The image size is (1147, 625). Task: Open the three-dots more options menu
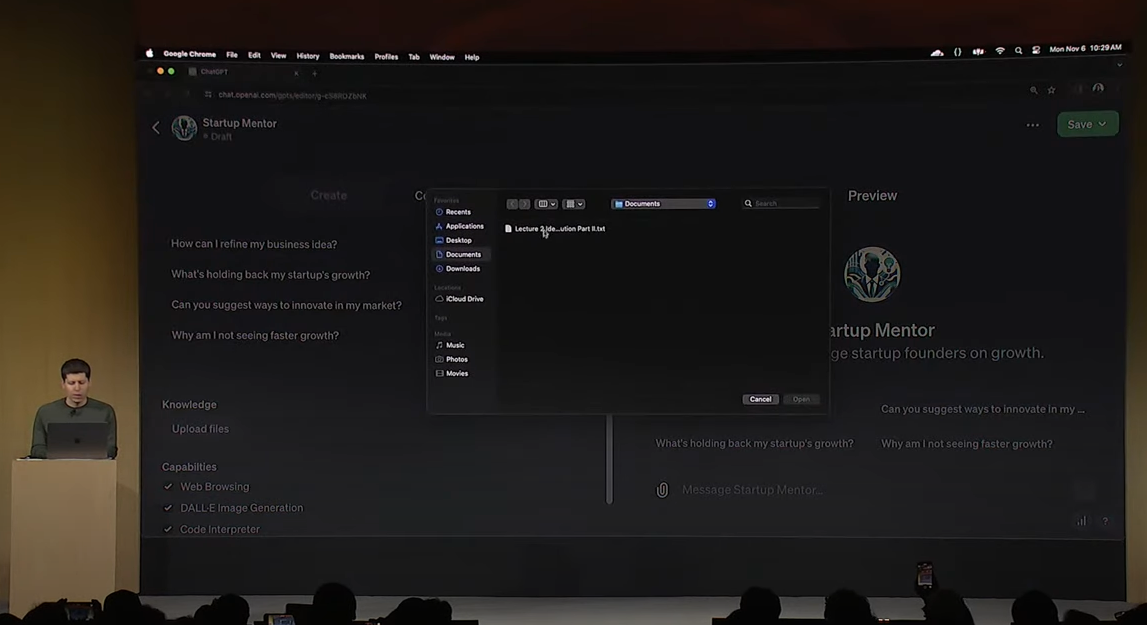coord(1032,125)
